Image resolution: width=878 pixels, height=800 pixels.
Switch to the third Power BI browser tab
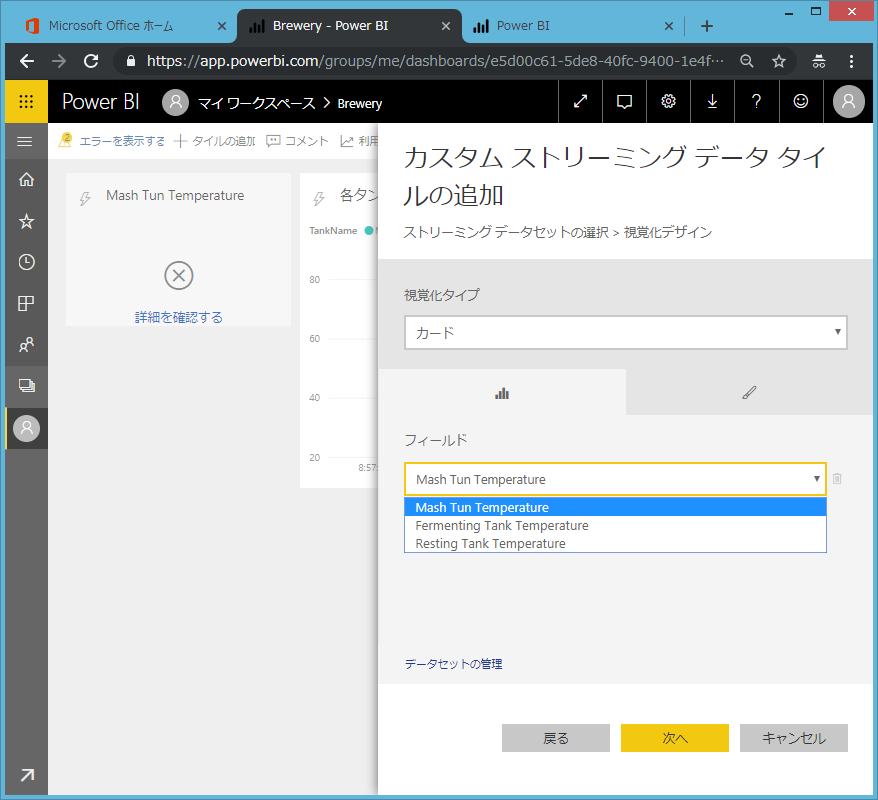click(523, 26)
